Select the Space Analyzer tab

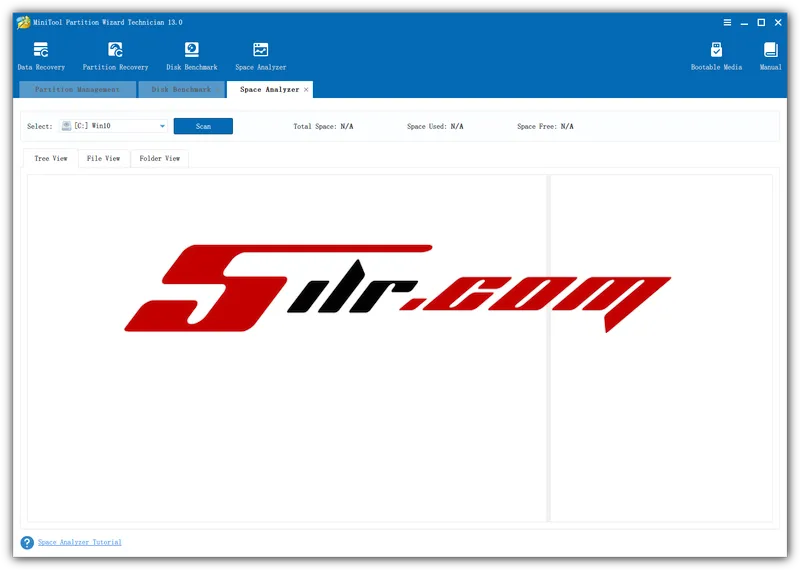pyautogui.click(x=269, y=89)
